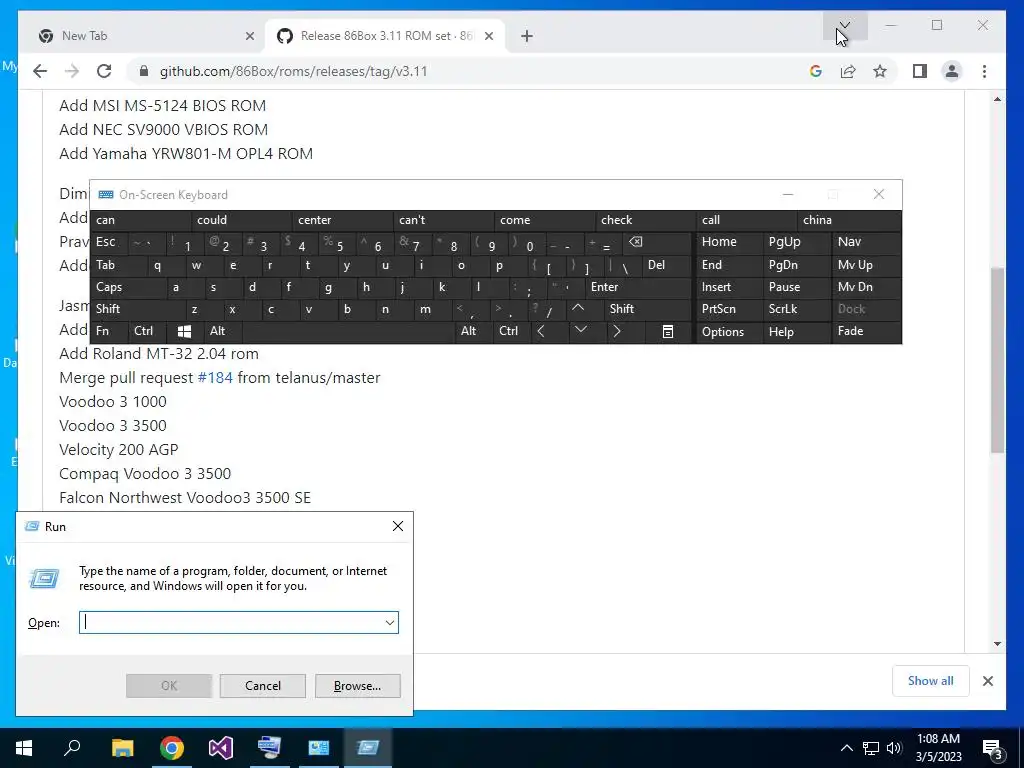1024x768 pixels.
Task: Dismiss the Chrome downloads bar
Action: 987,681
